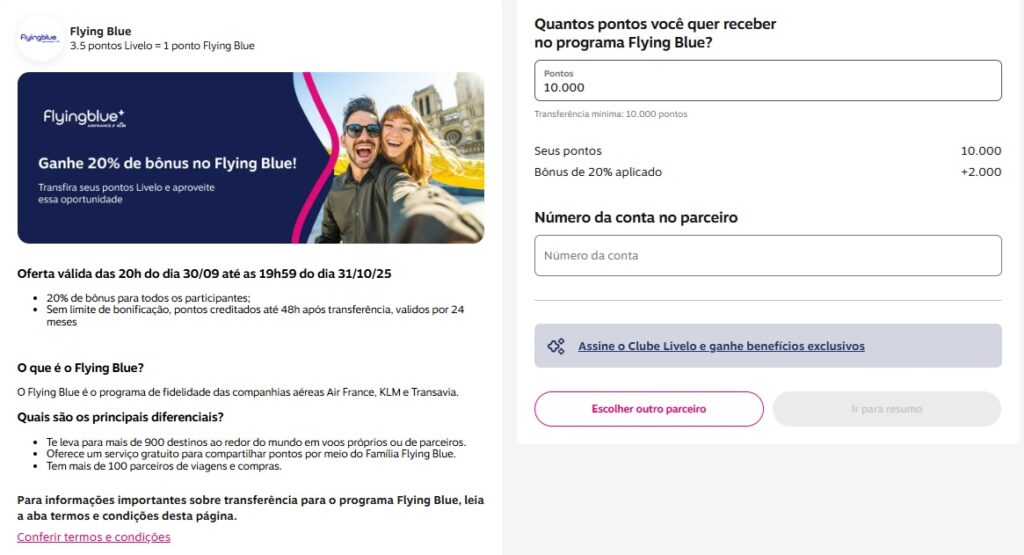The height and width of the screenshot is (555, 1024).
Task: Click the Transferência mínima 10.000 pontos hint
Action: [x=611, y=114]
